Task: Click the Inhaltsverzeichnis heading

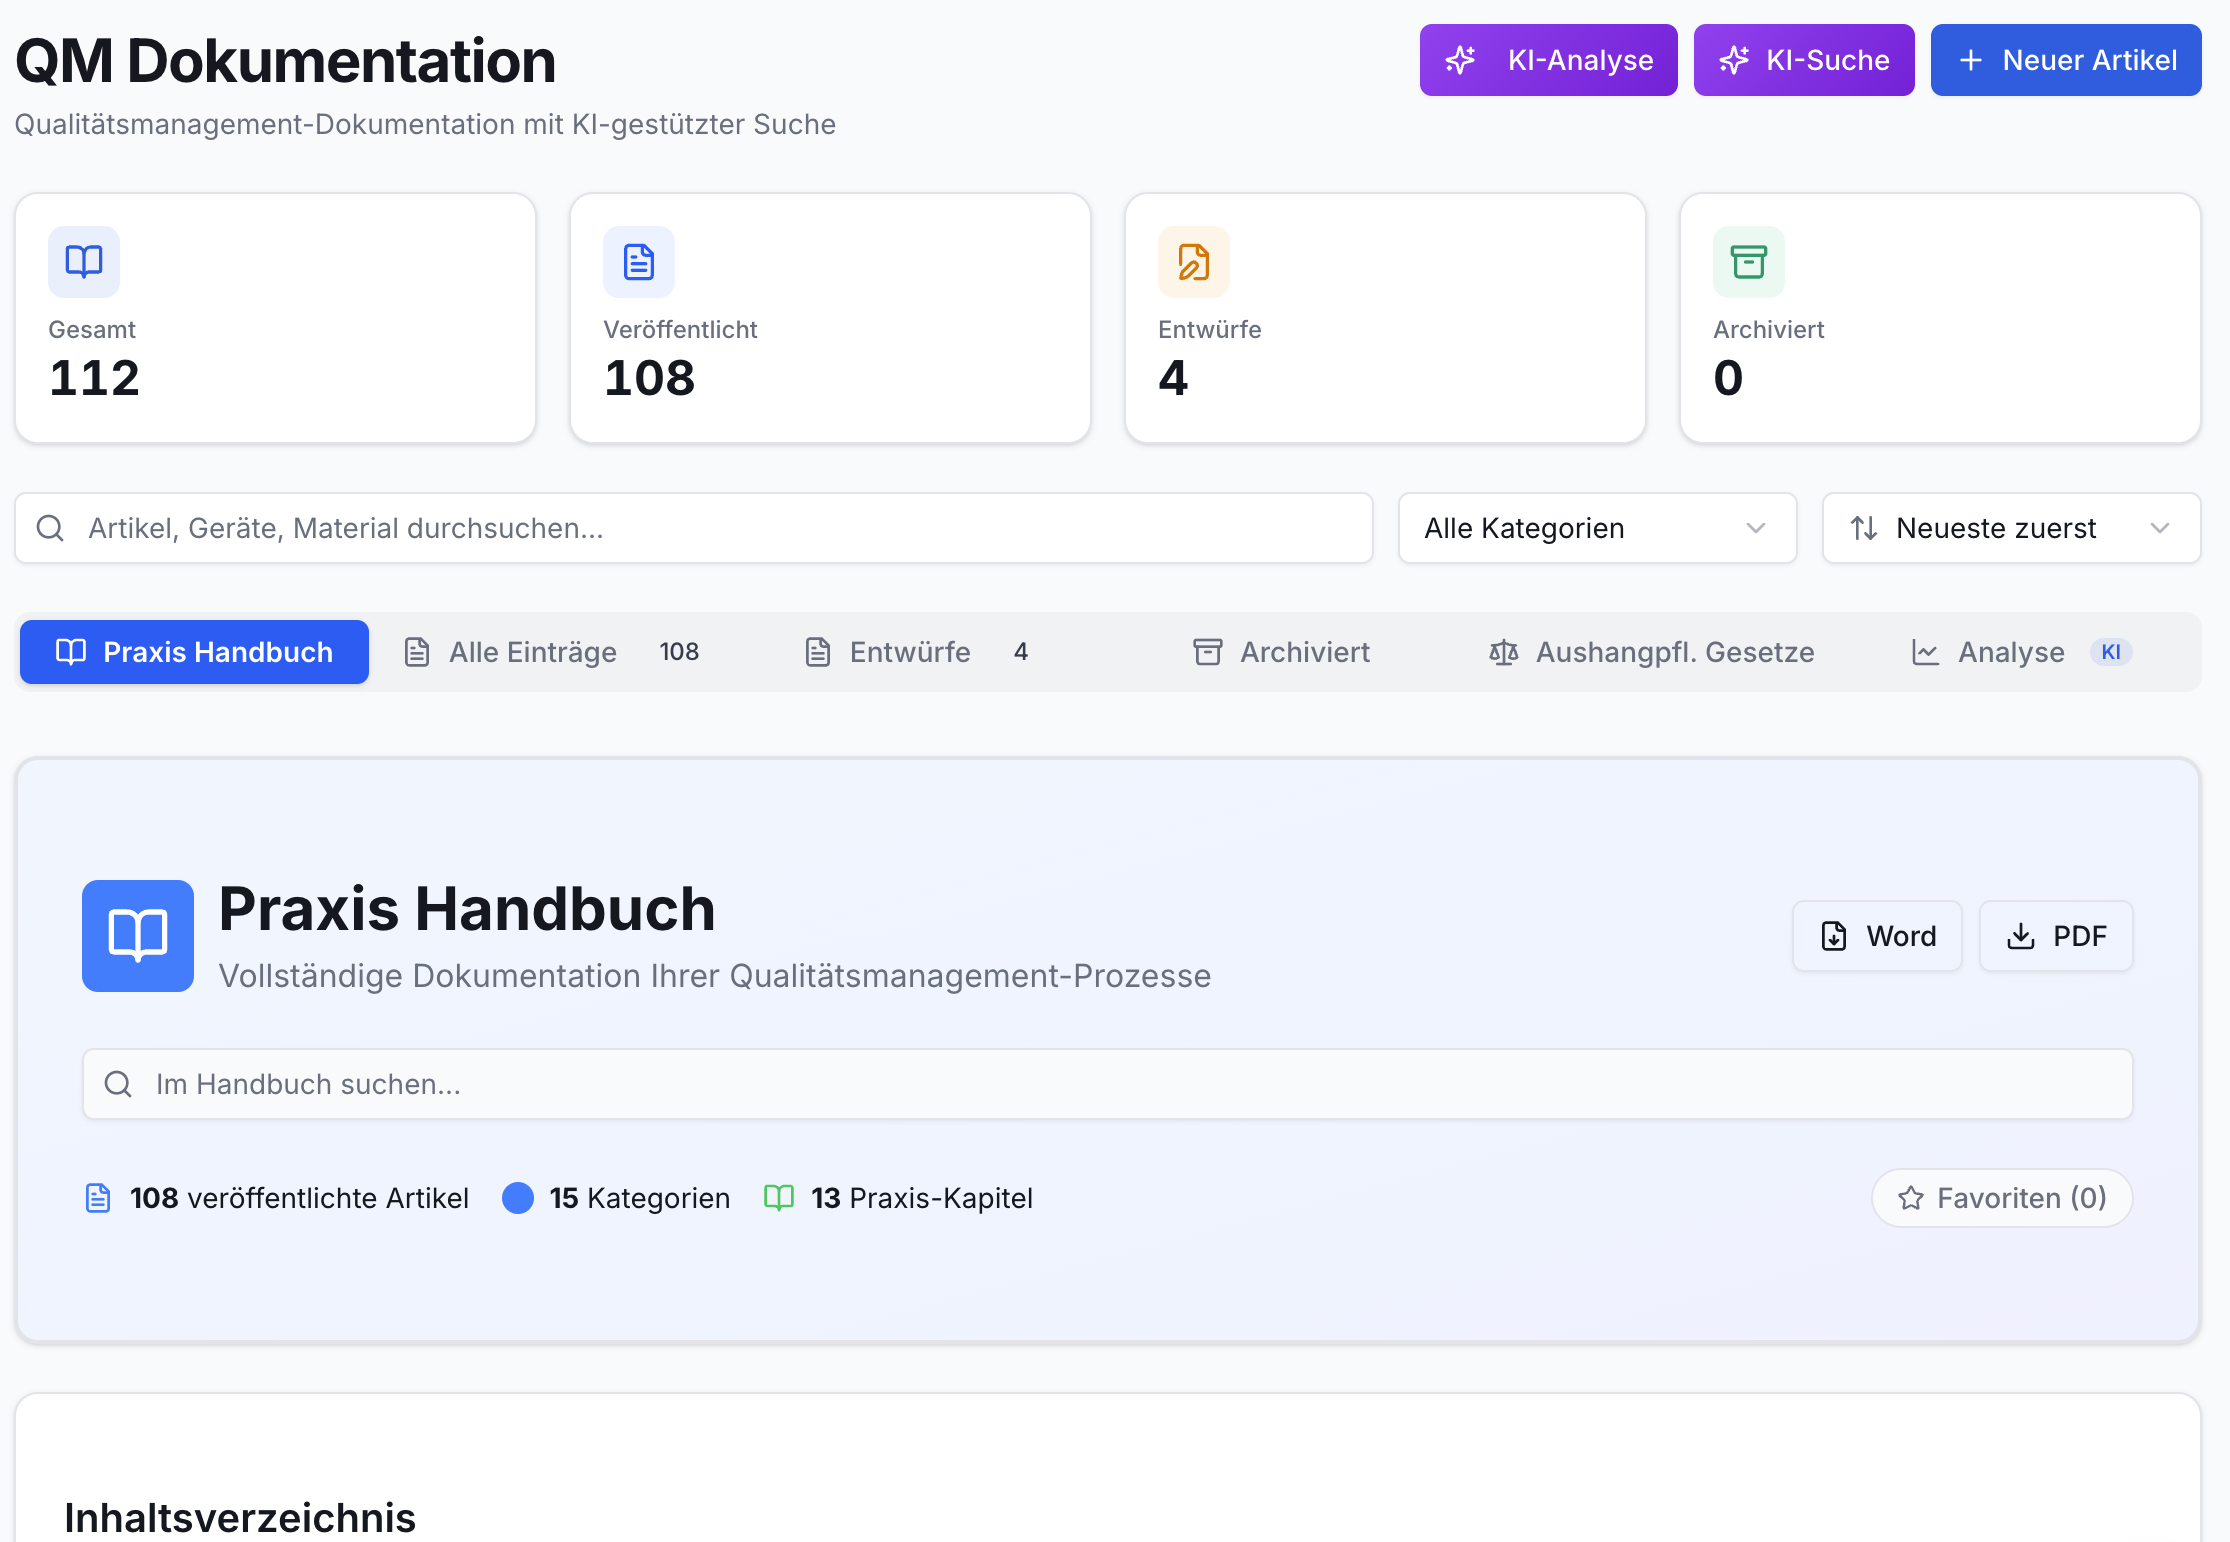Action: 240,1518
